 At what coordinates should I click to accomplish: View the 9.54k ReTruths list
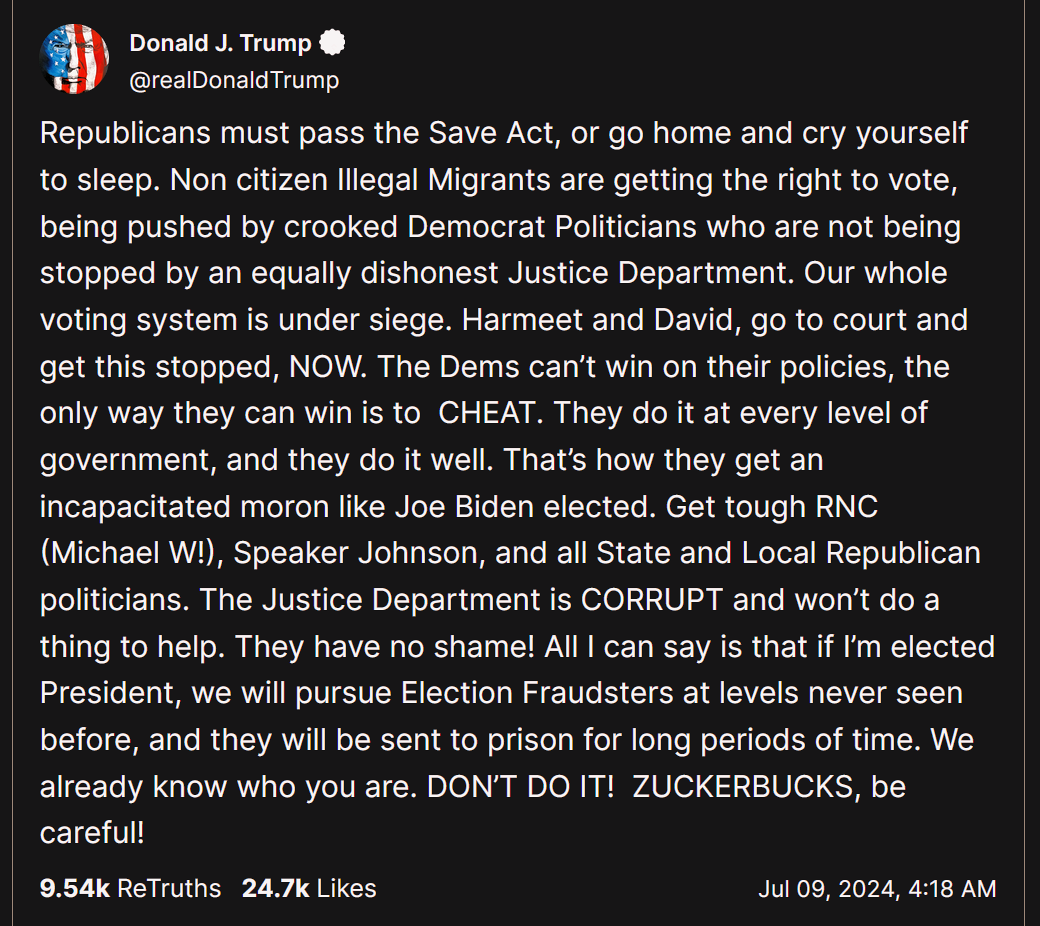[x=130, y=888]
